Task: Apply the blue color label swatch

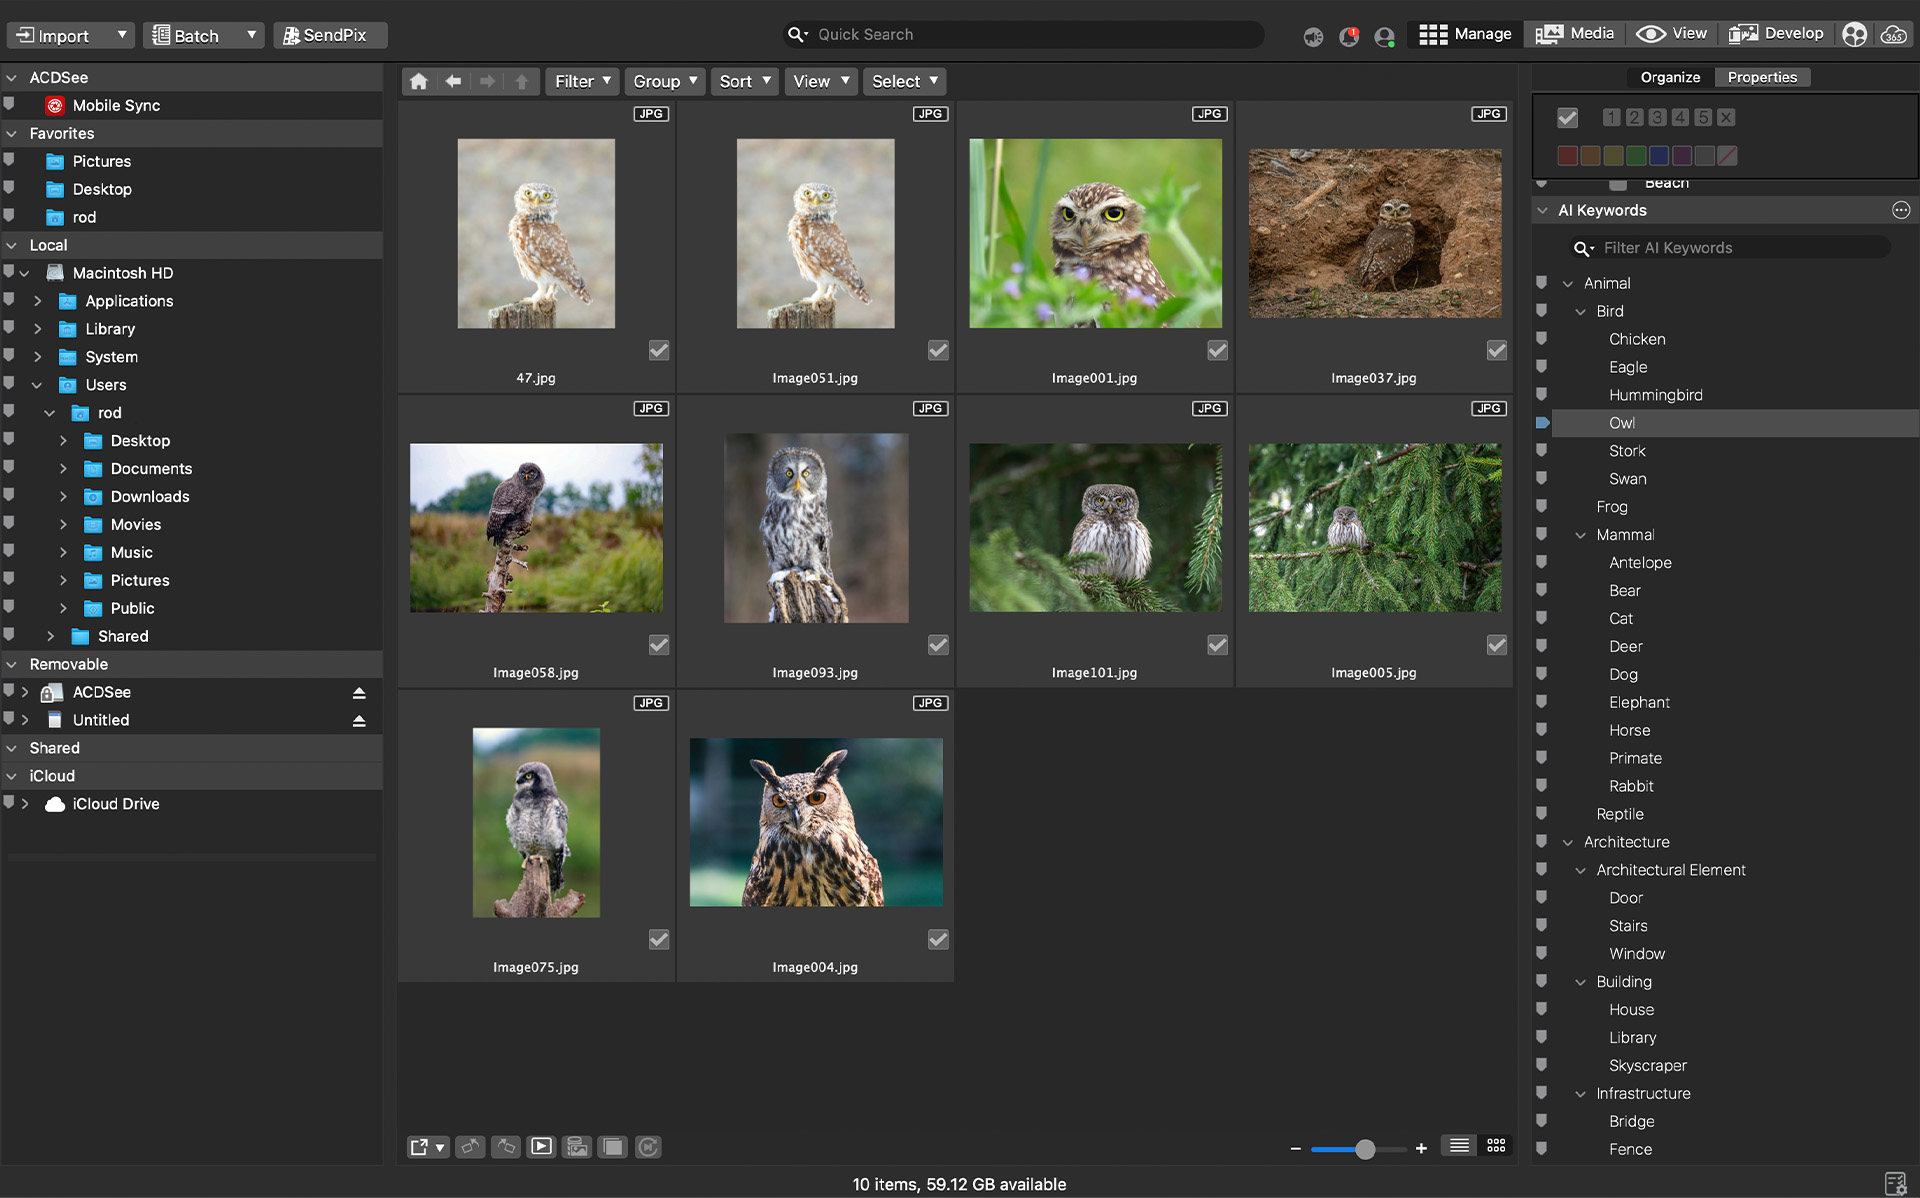Action: tap(1658, 156)
